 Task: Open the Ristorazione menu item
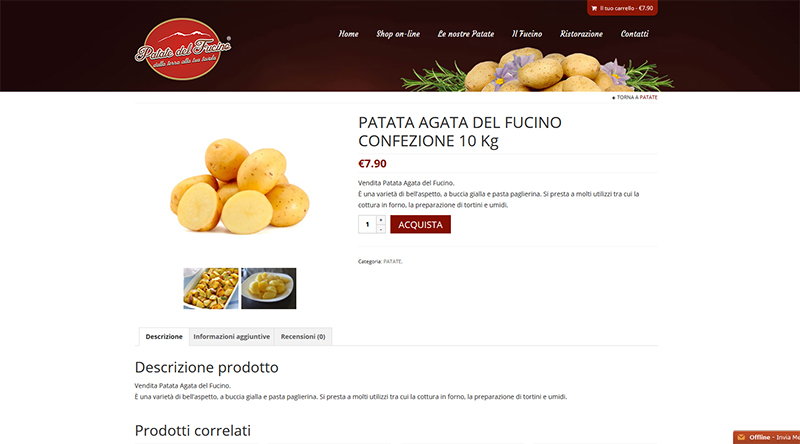[581, 34]
